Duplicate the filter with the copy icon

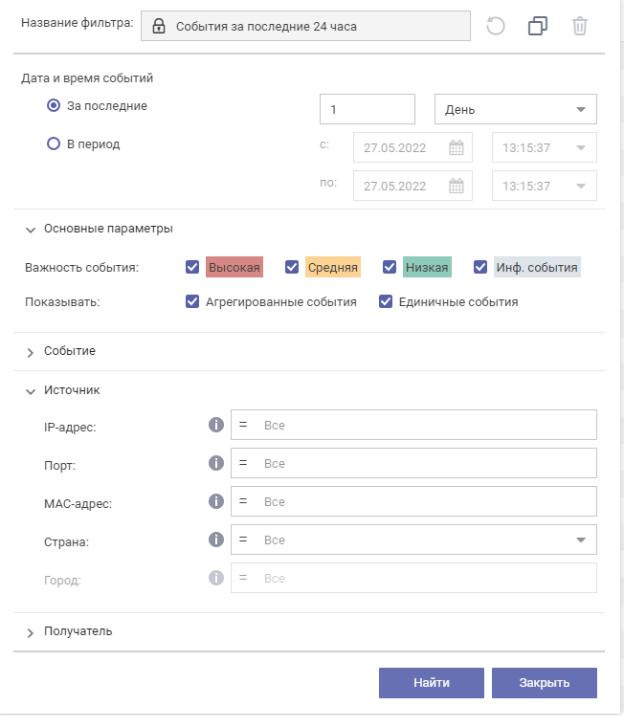[538, 26]
